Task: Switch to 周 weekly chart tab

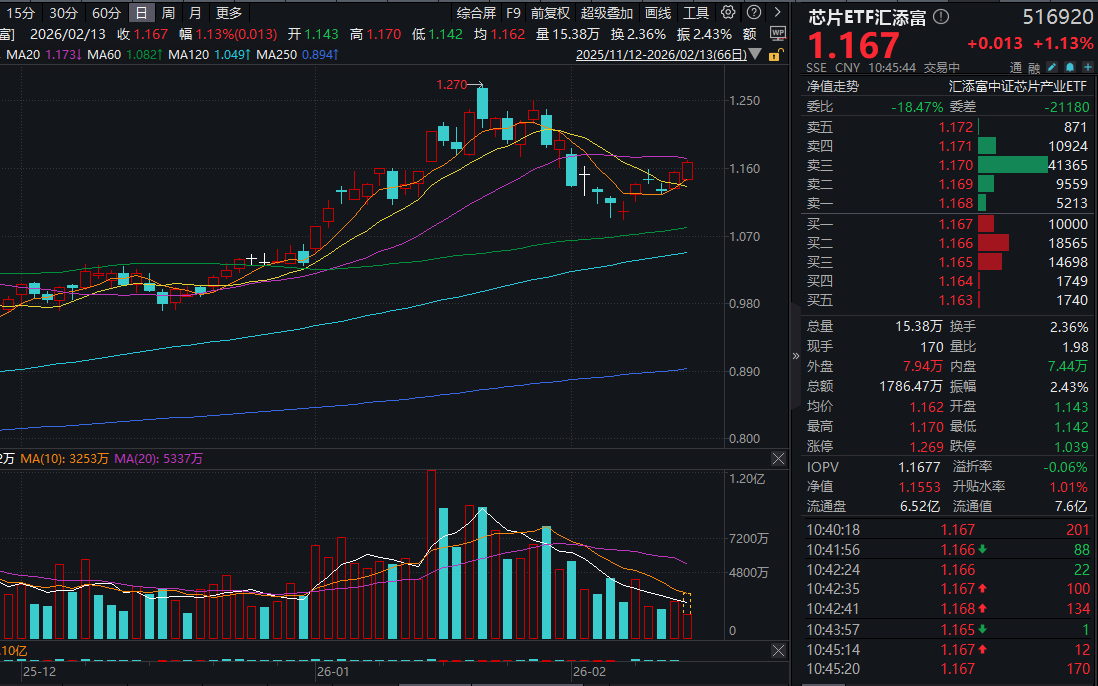Action: [168, 13]
